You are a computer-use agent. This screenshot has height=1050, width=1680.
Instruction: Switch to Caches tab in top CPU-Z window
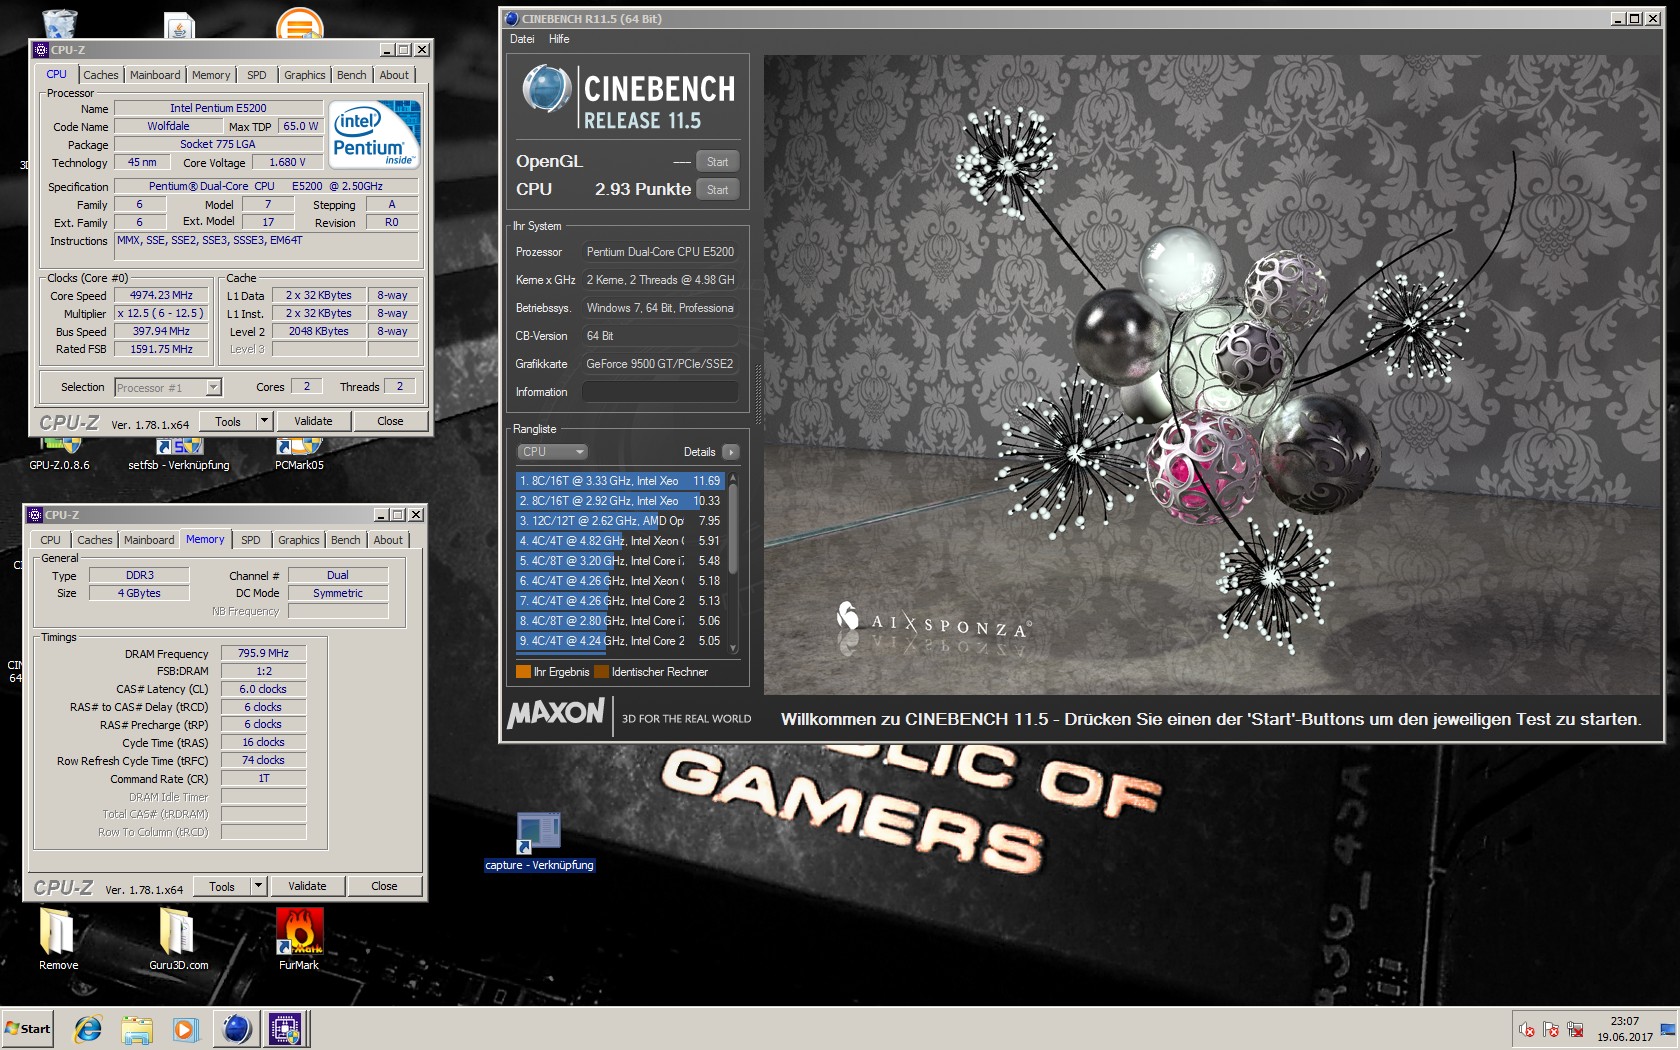pos(100,75)
